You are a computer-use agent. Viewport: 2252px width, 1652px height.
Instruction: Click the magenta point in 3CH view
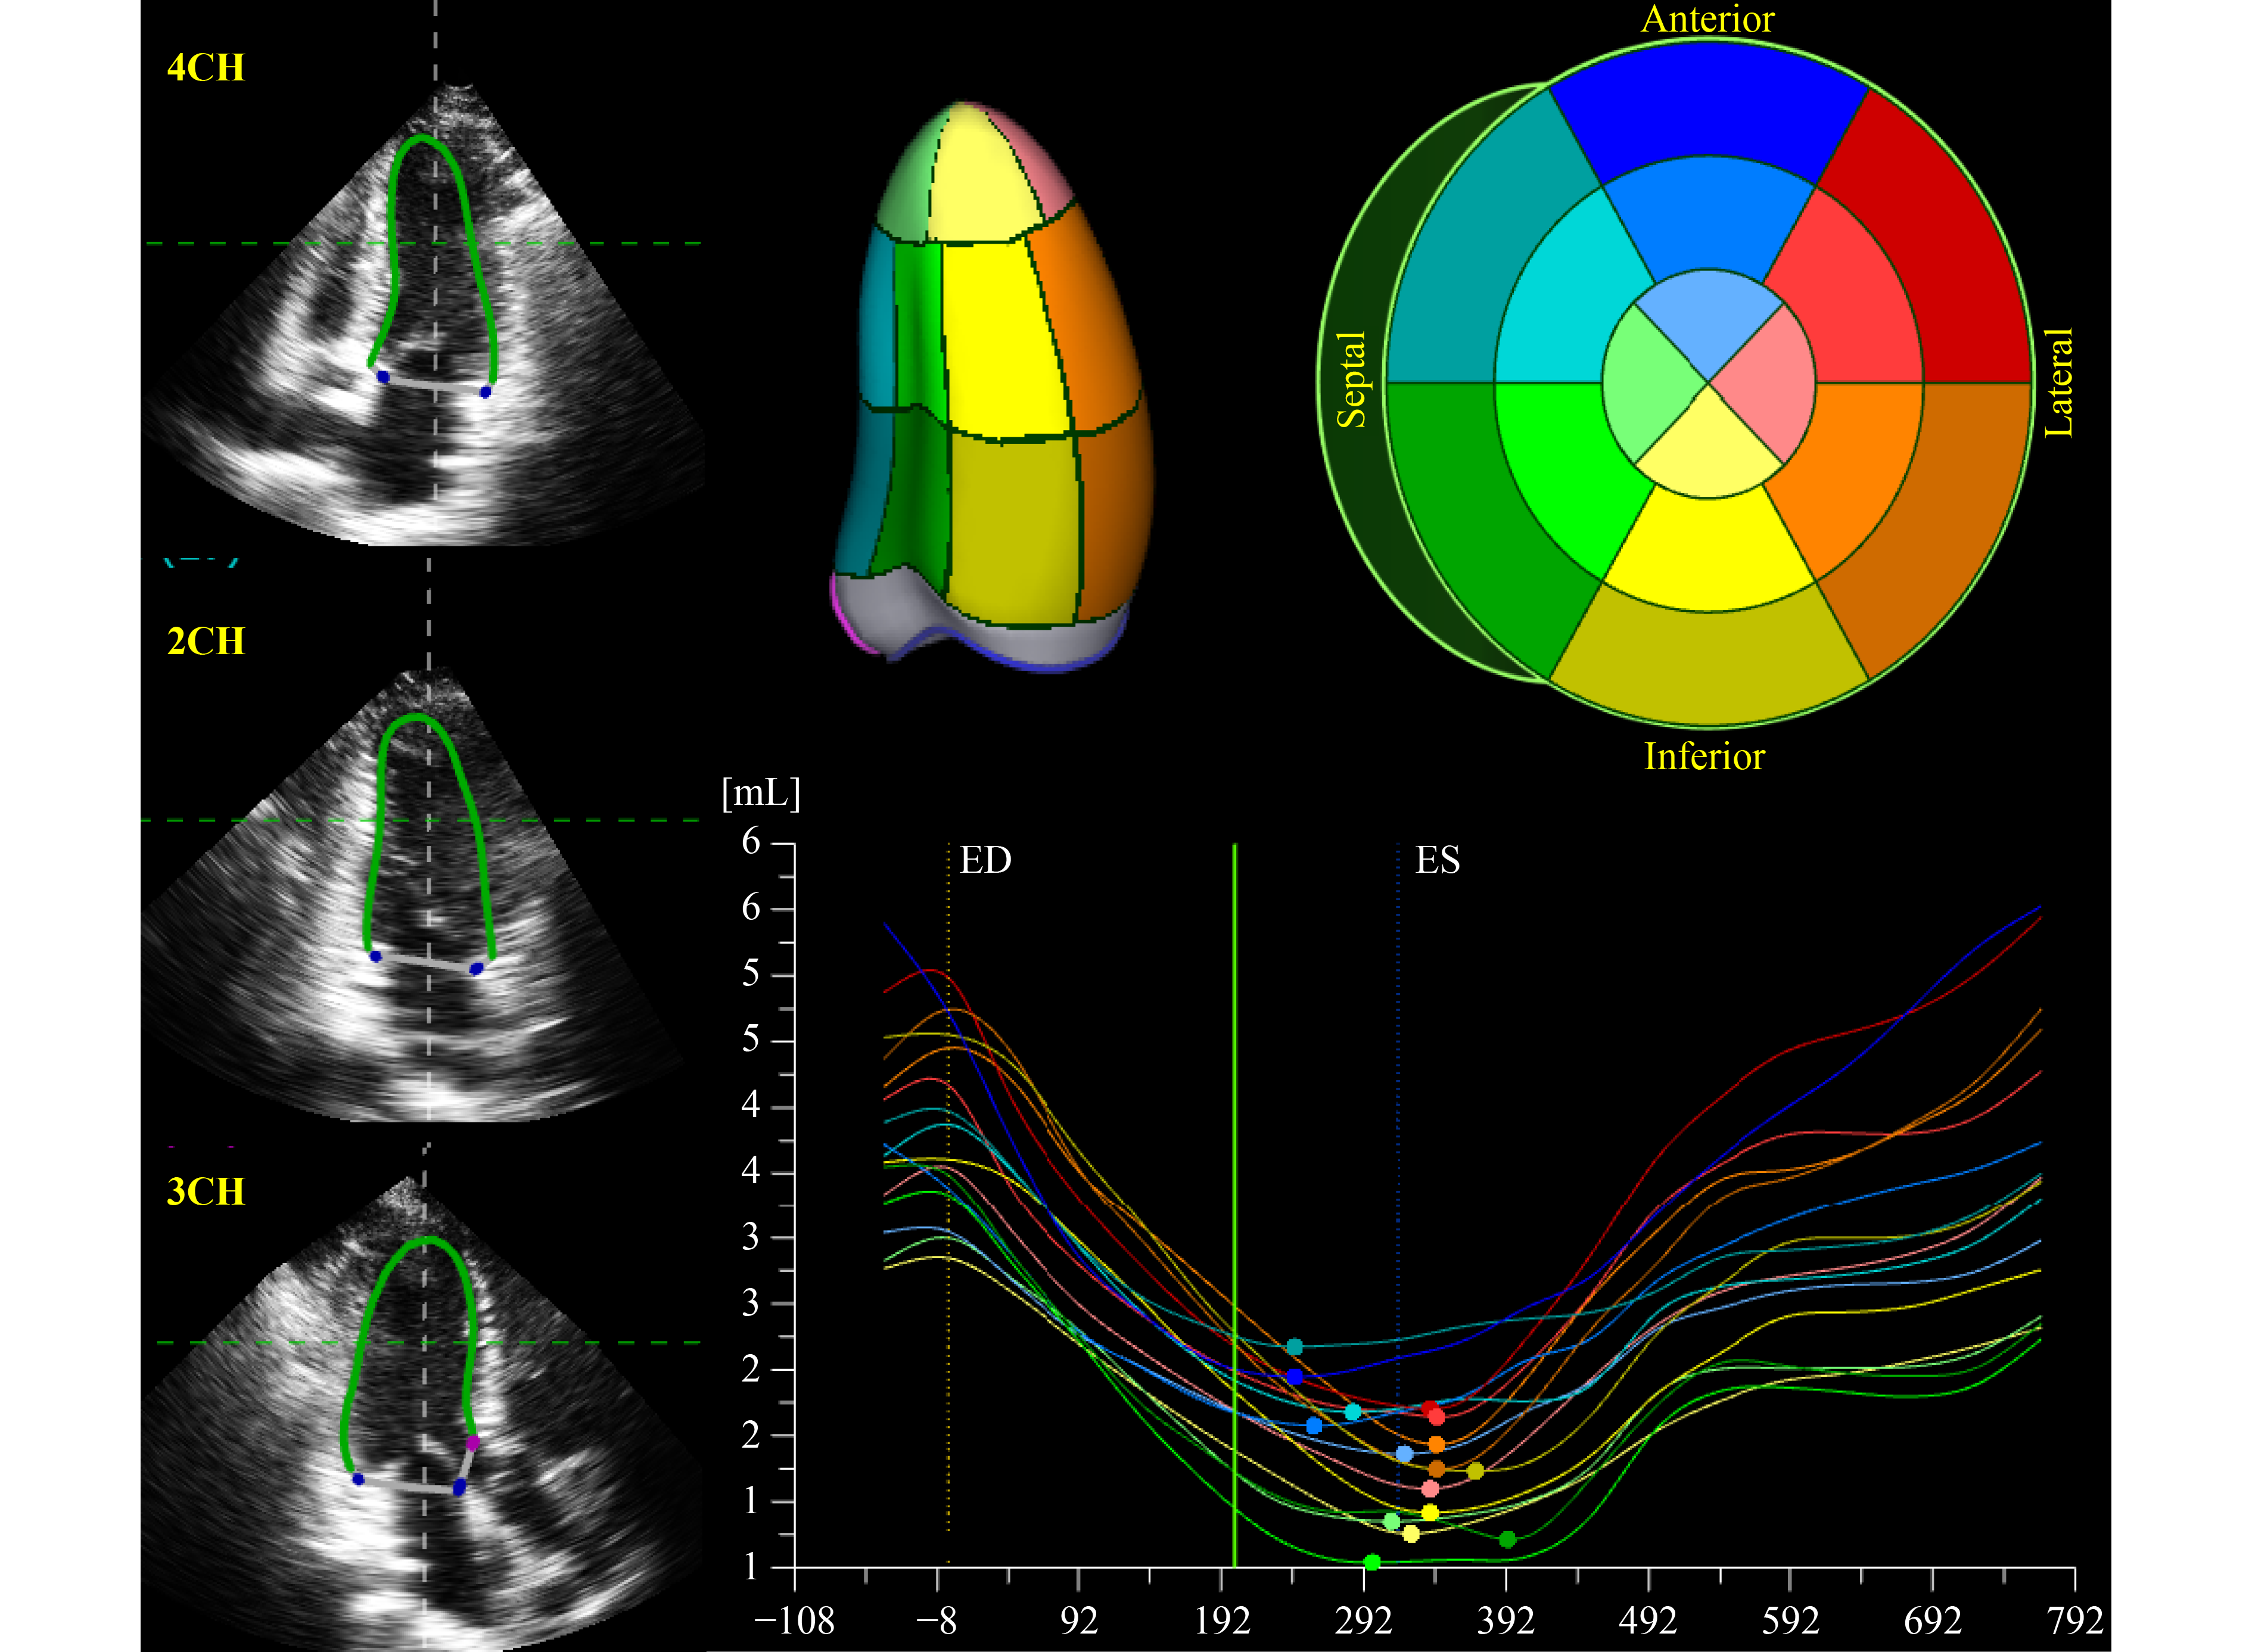473,1442
